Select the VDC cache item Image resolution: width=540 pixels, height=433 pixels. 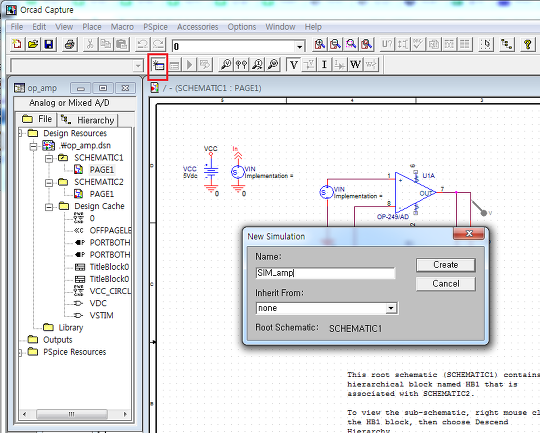(98, 303)
